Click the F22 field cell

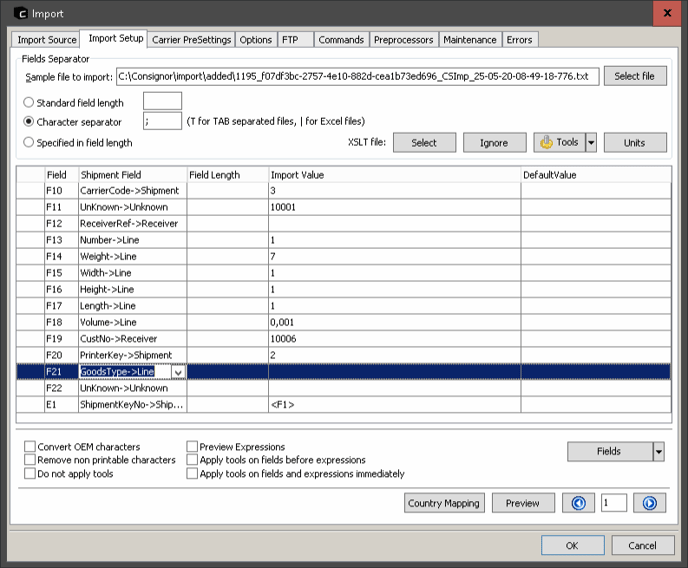(61, 388)
